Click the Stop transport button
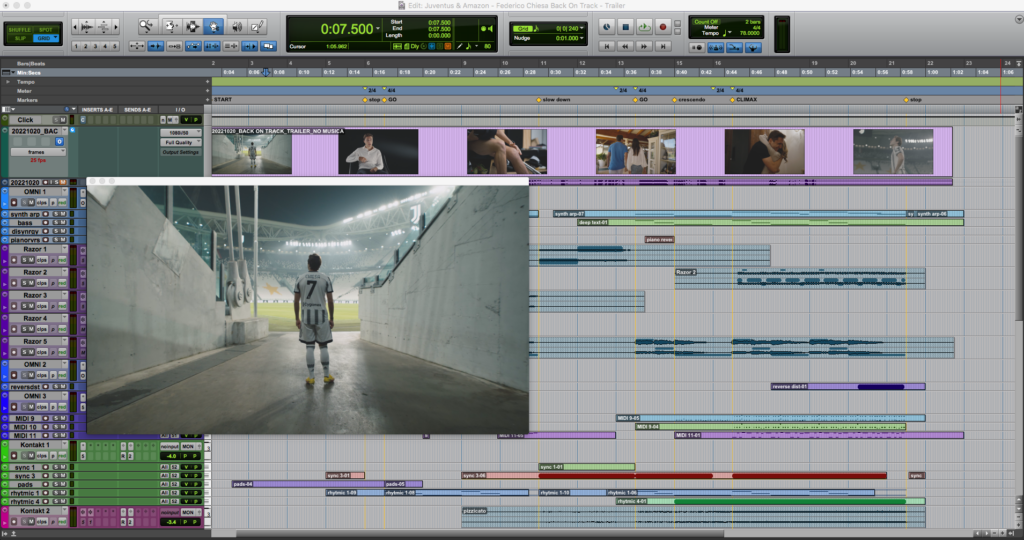 [x=625, y=27]
